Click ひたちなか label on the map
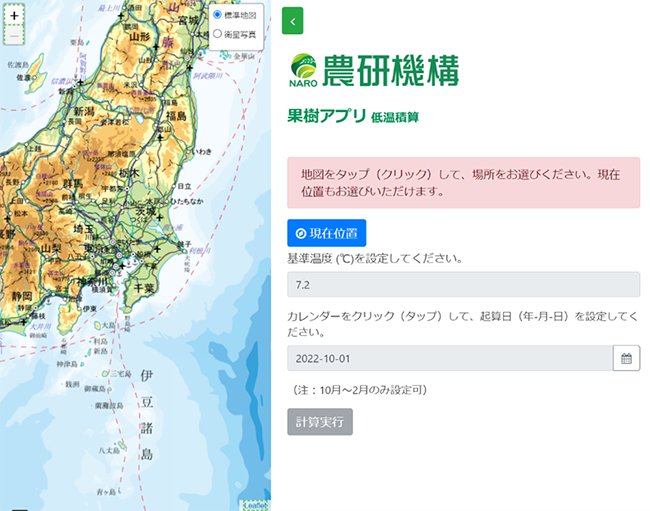Screen dimensions: 650x511 pos(187,201)
